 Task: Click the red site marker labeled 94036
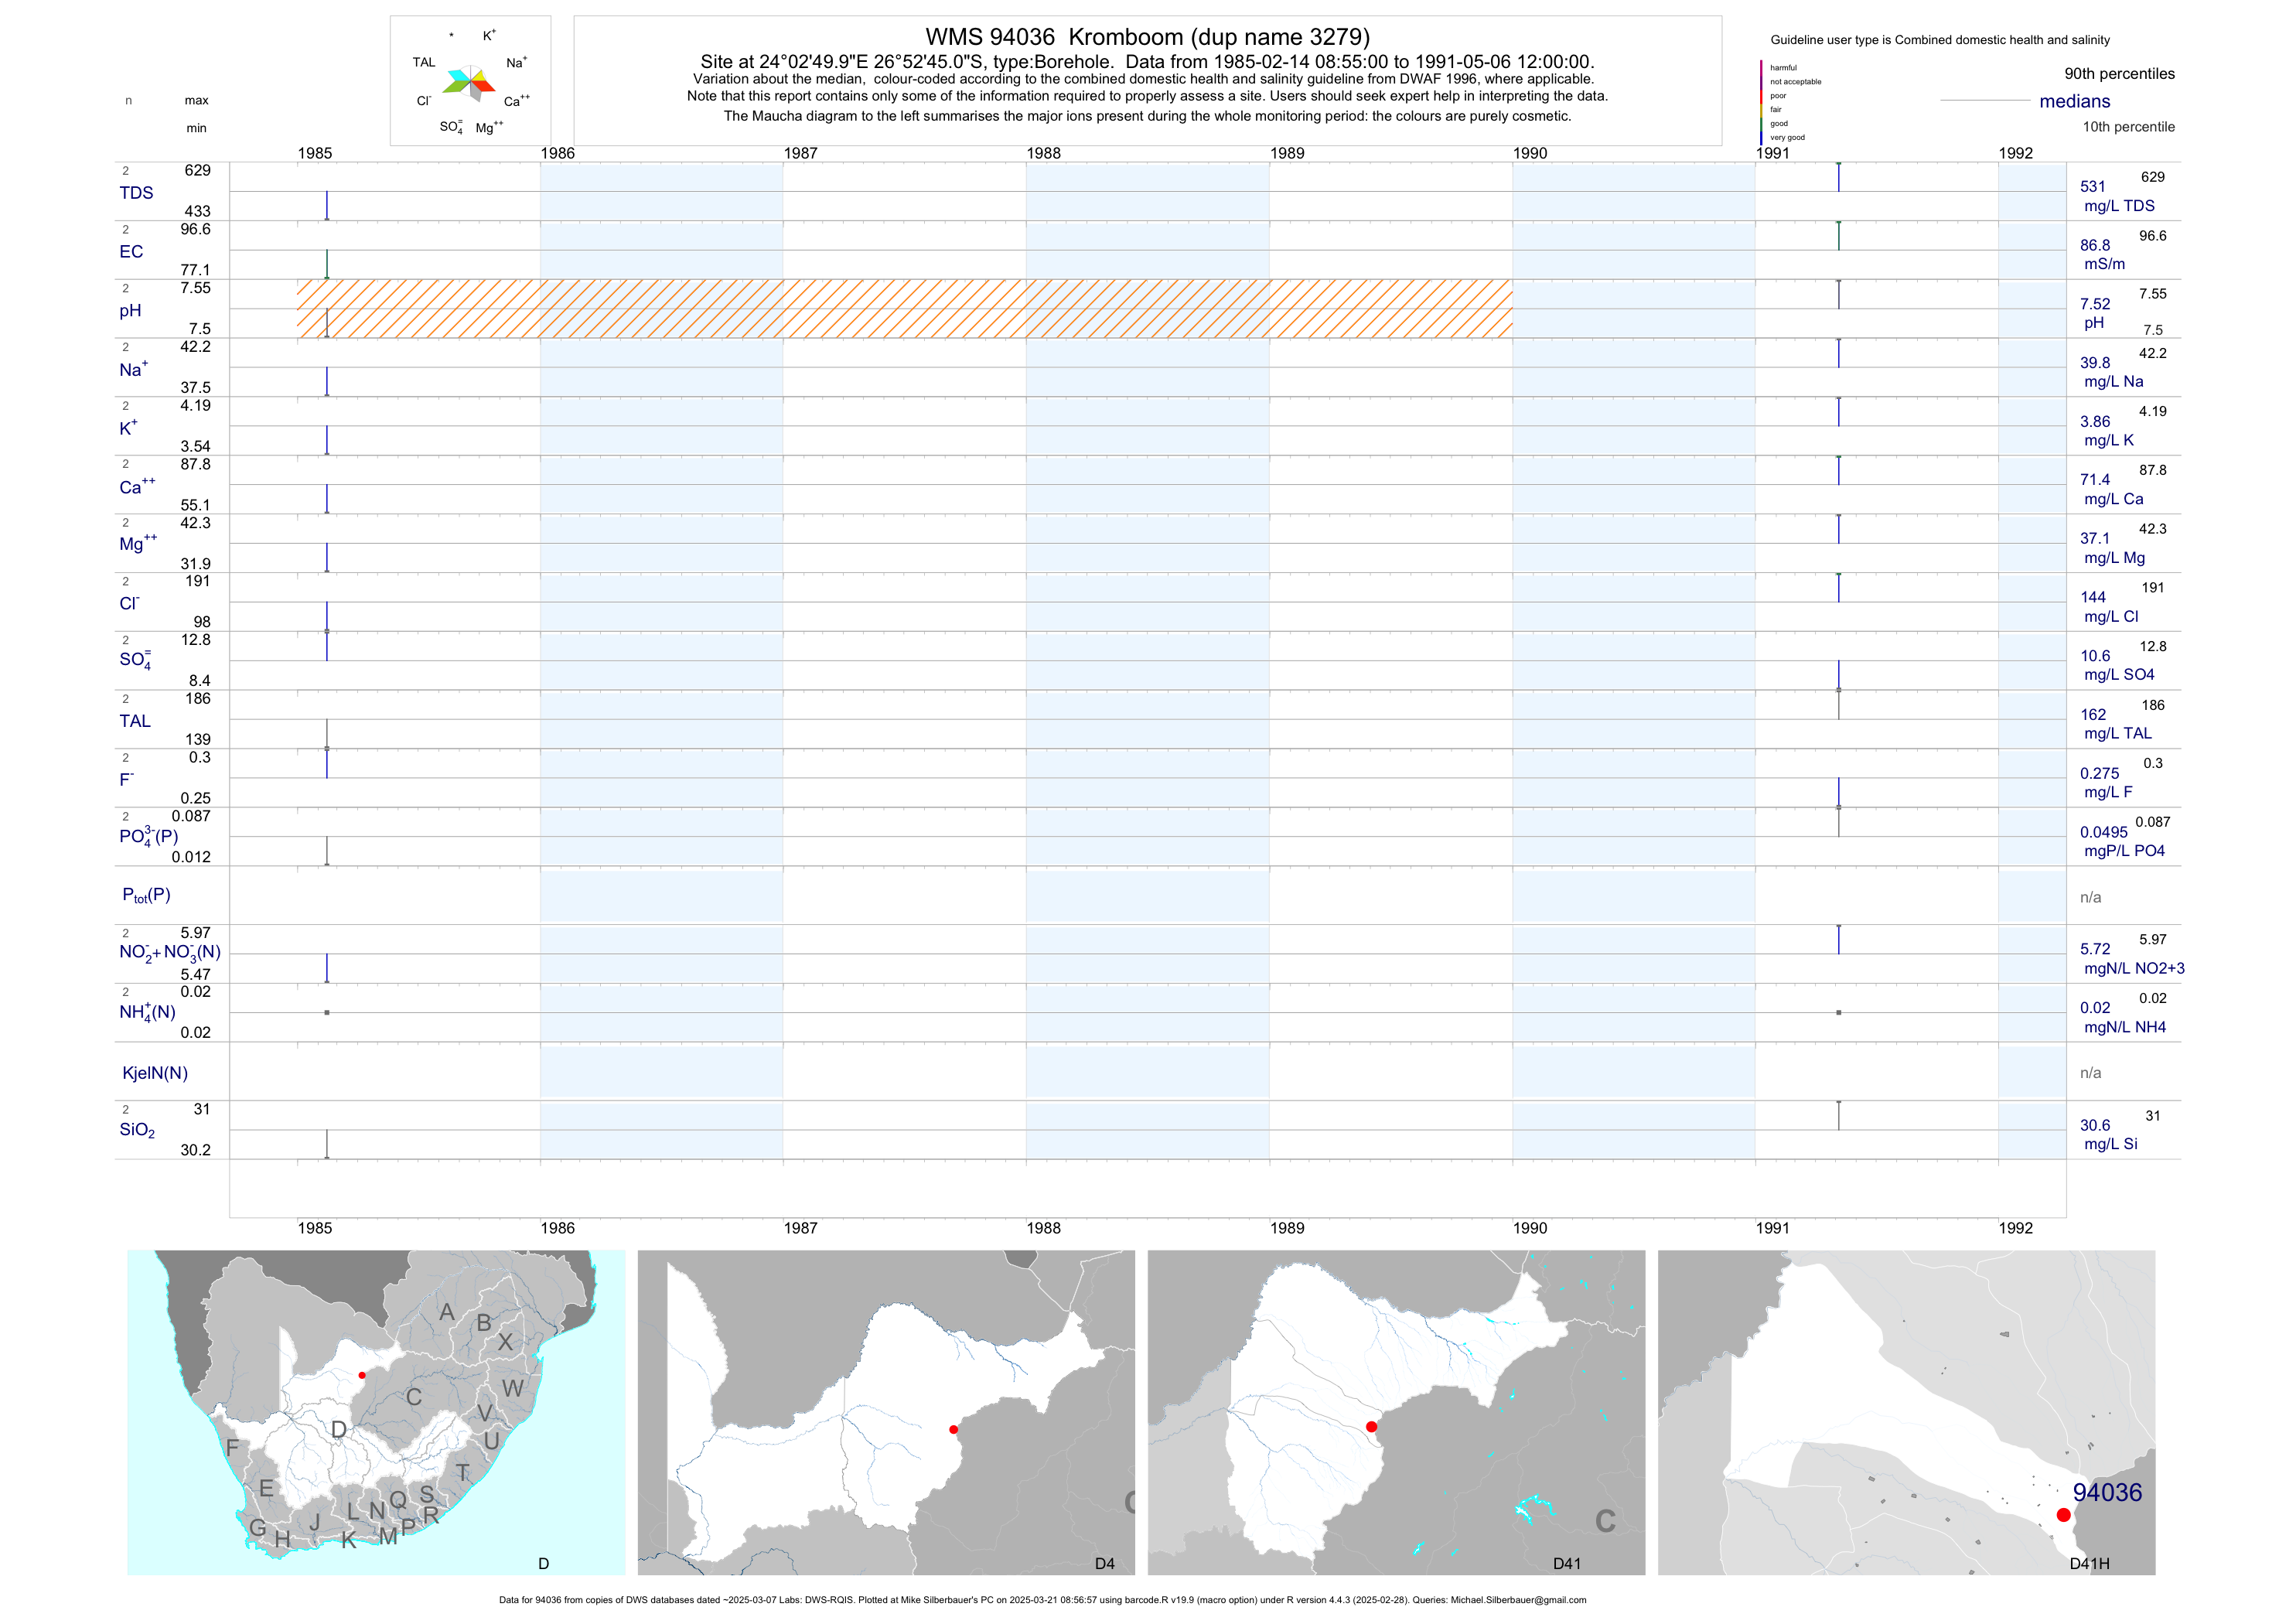coord(2063,1515)
